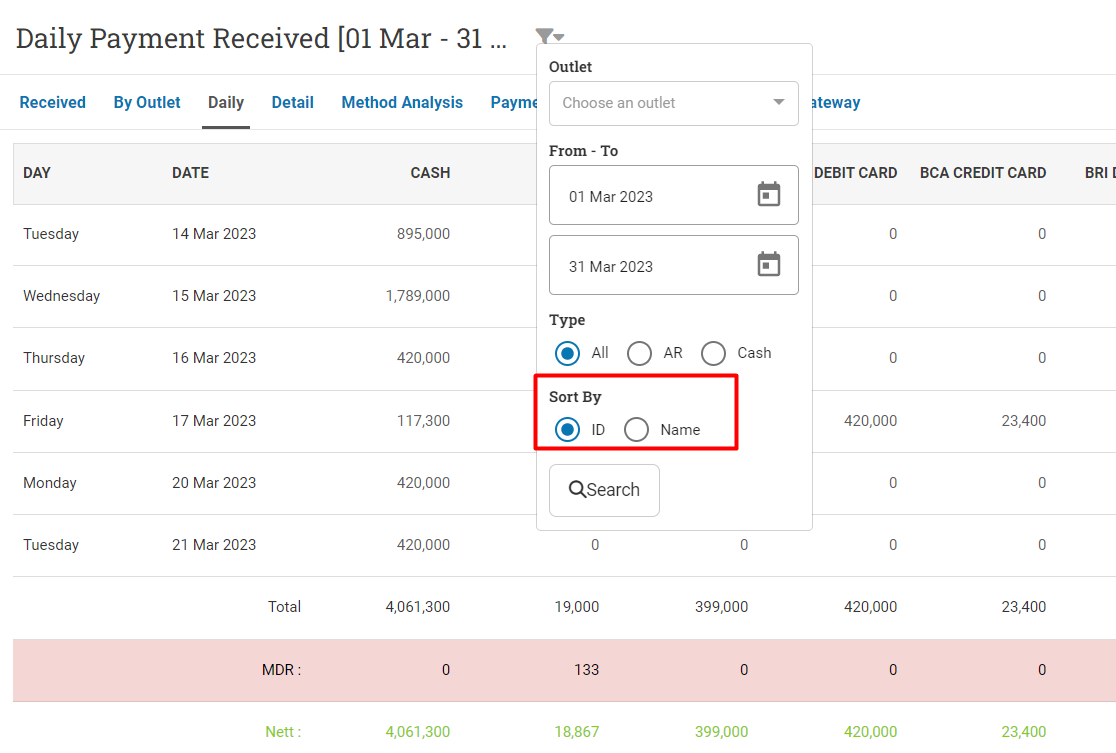Click the CASH column header
This screenshot has width=1116, height=753.
click(x=431, y=173)
